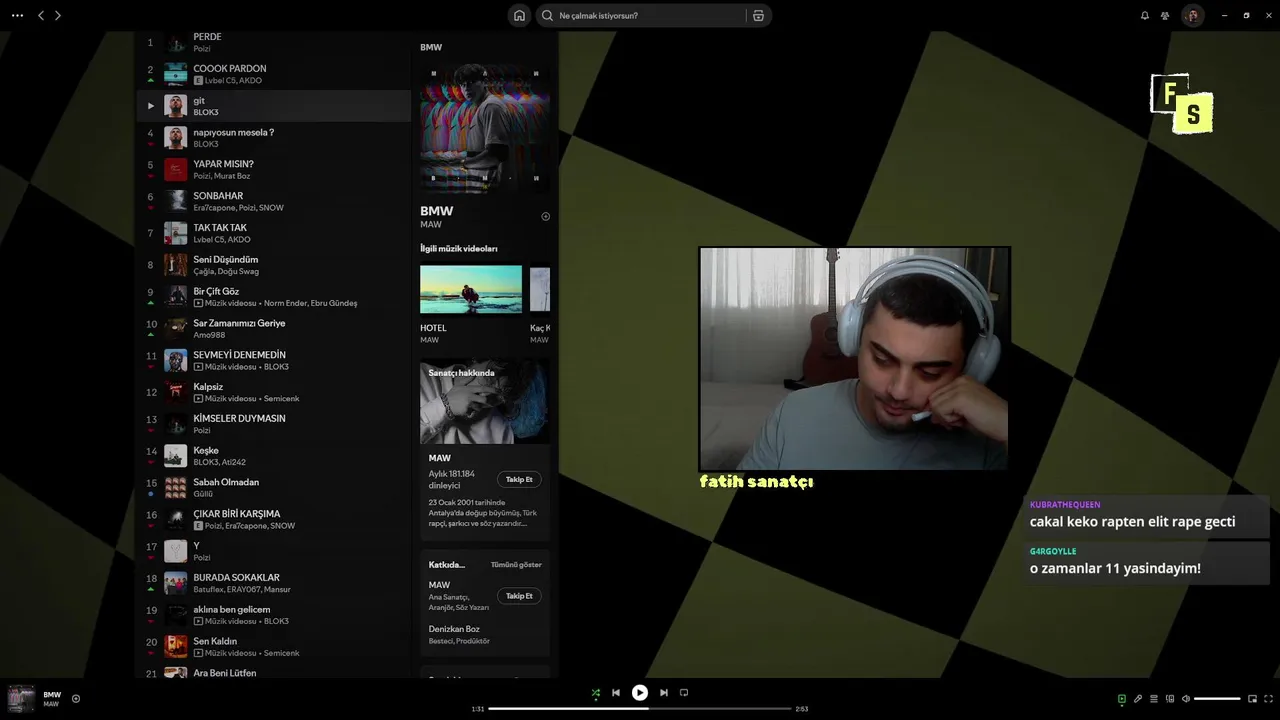The height and width of the screenshot is (720, 1280).
Task: Skip to the previous track
Action: click(x=616, y=692)
